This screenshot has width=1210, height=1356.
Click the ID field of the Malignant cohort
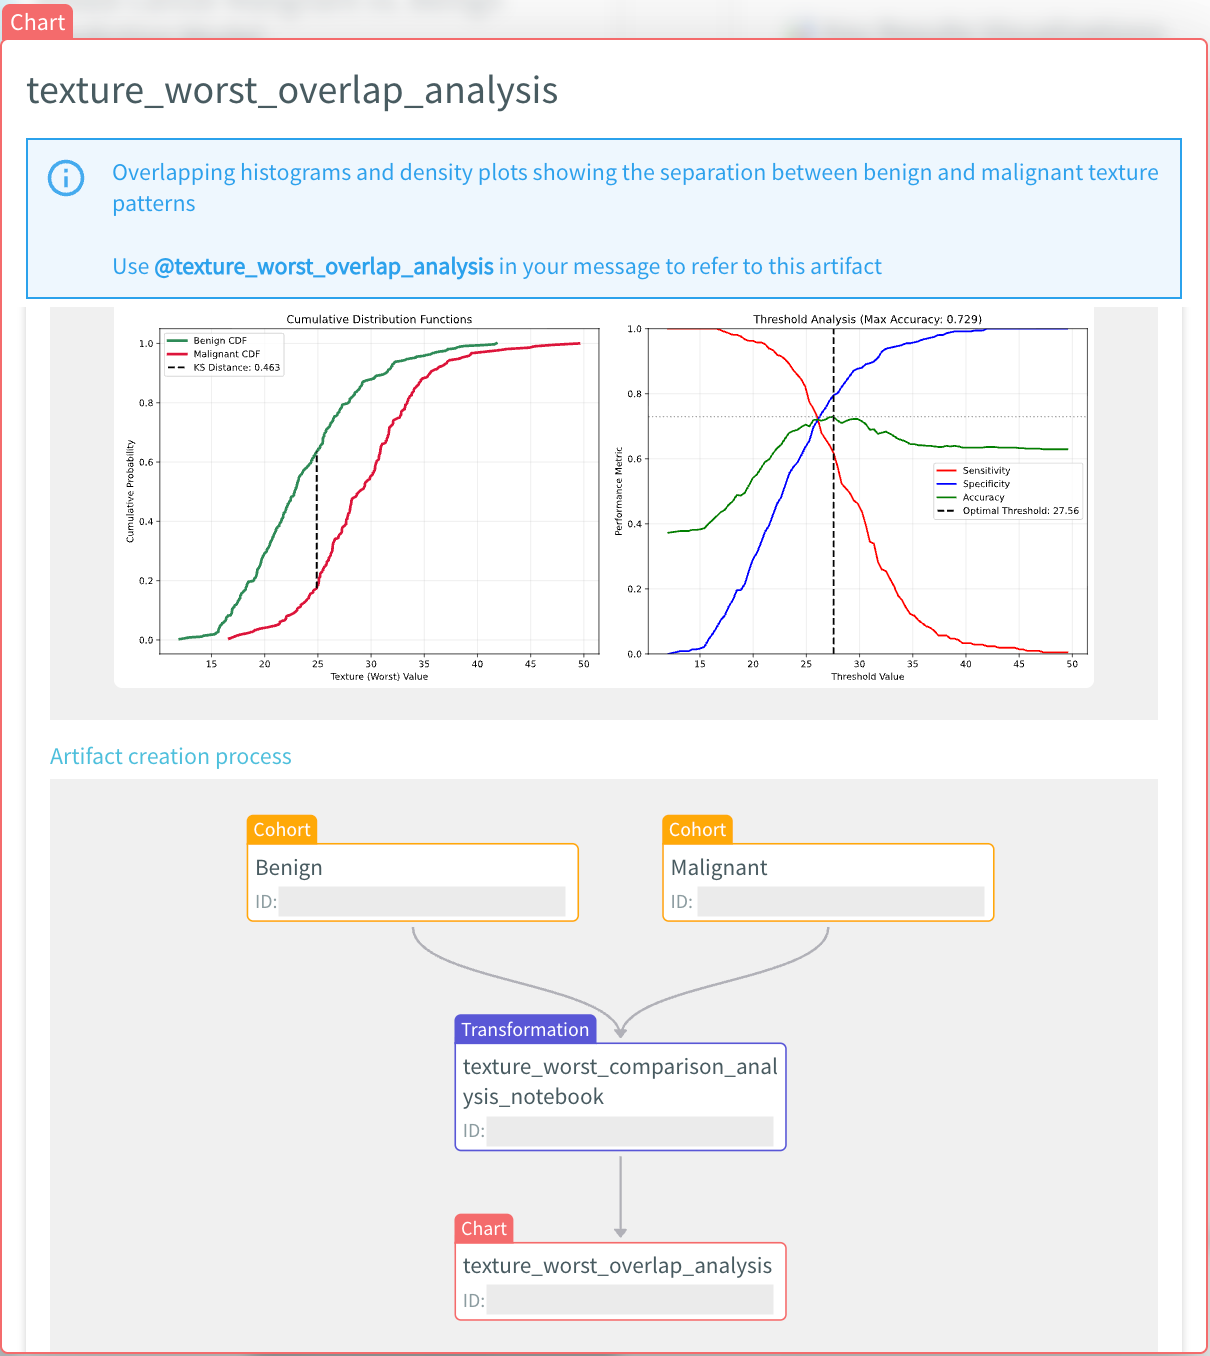[x=840, y=901]
